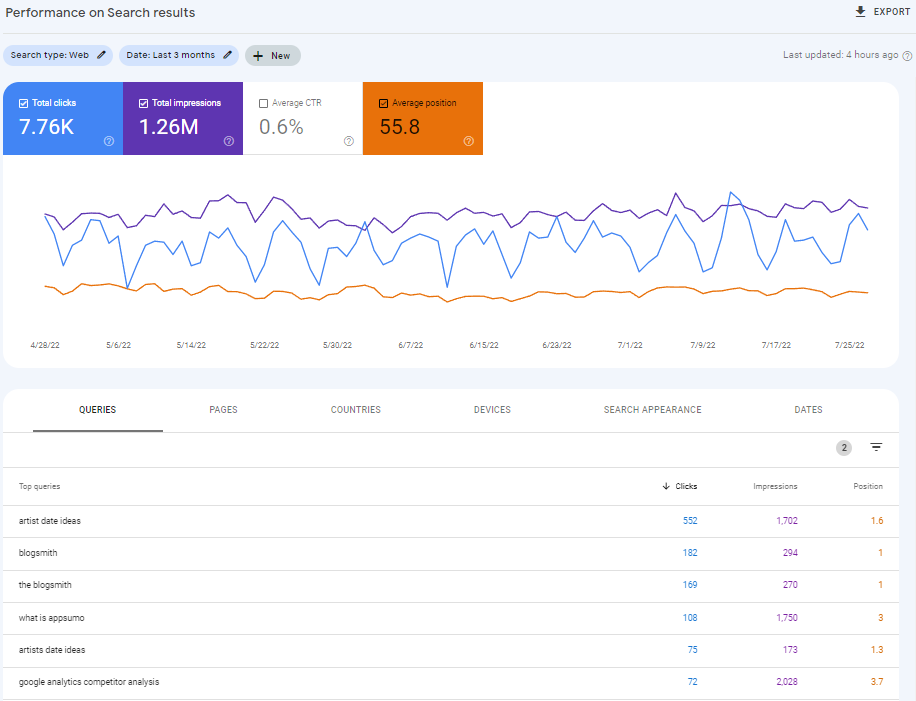Click the sort arrow beside Clicks column
The width and height of the screenshot is (916, 701).
[x=666, y=486]
